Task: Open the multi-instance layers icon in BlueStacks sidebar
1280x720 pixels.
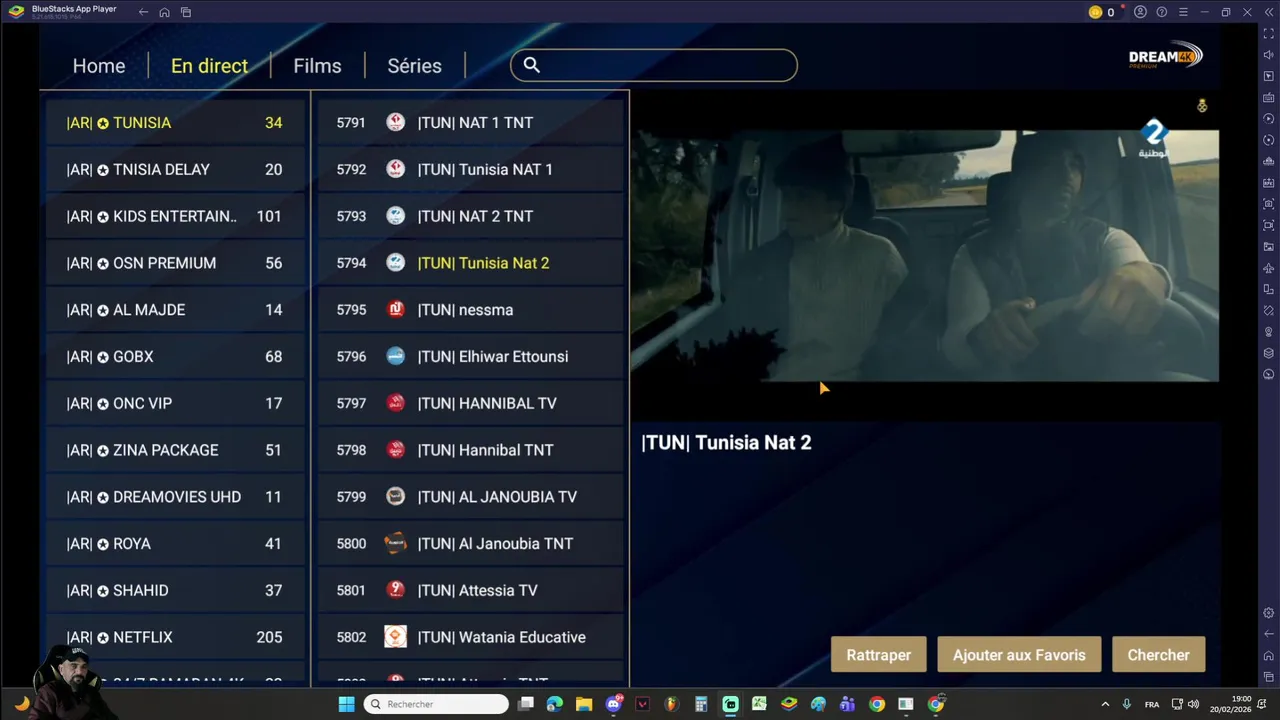Action: tap(1269, 353)
